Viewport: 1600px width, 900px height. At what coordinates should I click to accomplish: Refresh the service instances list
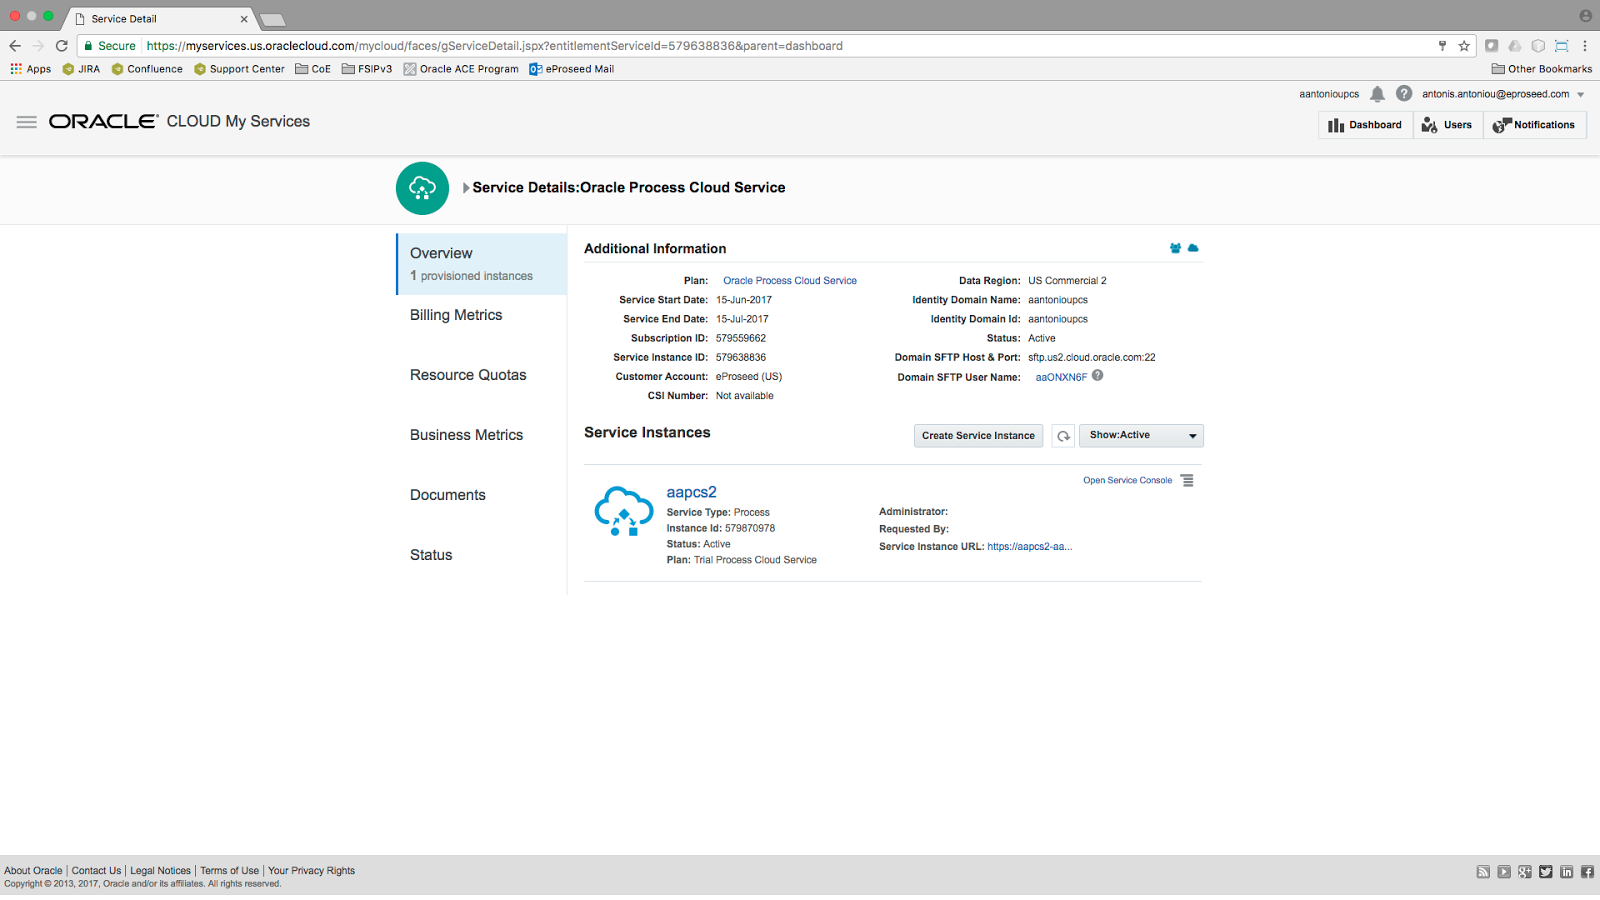point(1063,436)
